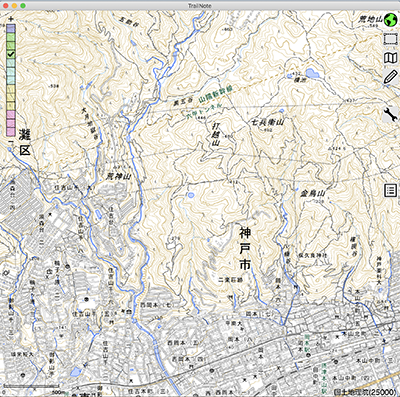Click the blue 横池 pond on map
The image size is (400, 397).
[311, 73]
